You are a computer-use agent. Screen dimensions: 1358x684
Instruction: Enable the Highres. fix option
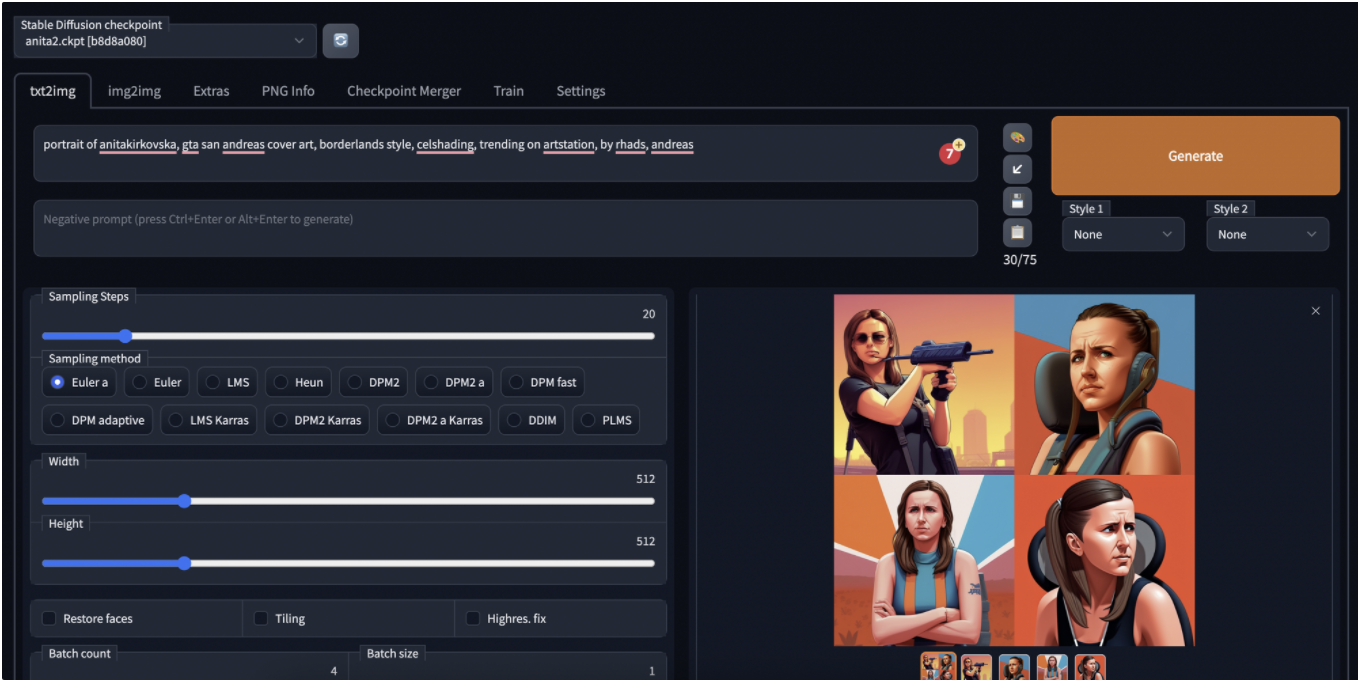pyautogui.click(x=473, y=619)
